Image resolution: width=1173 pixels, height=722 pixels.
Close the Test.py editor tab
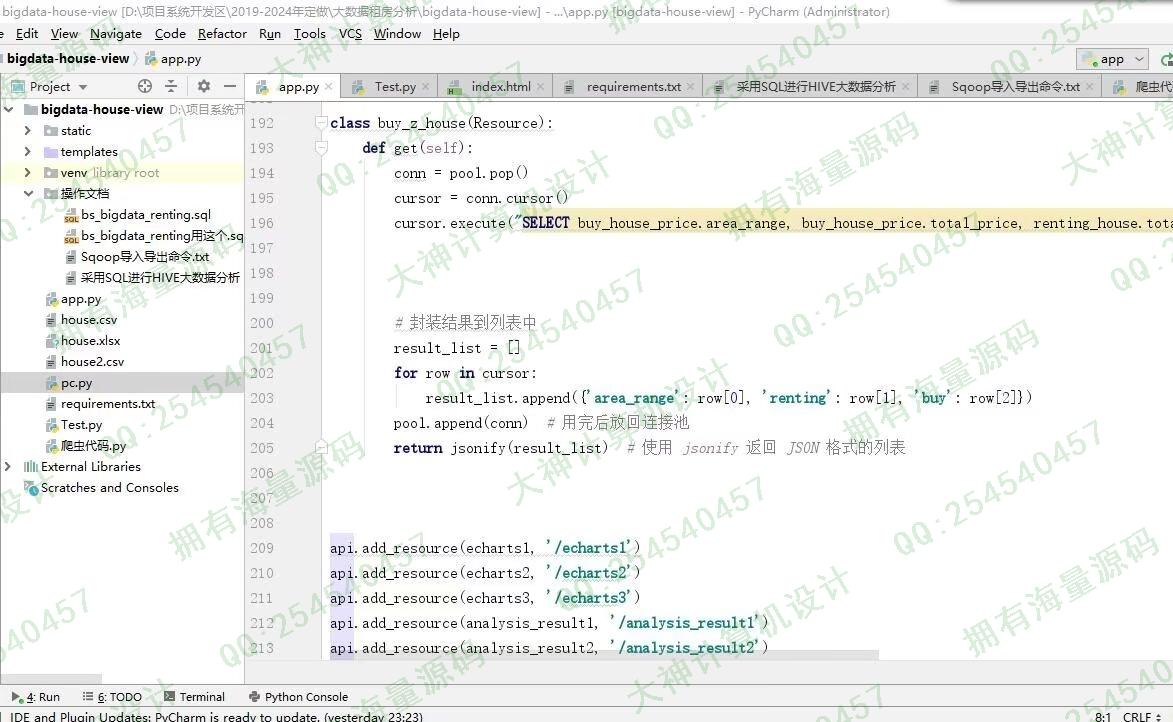[426, 87]
